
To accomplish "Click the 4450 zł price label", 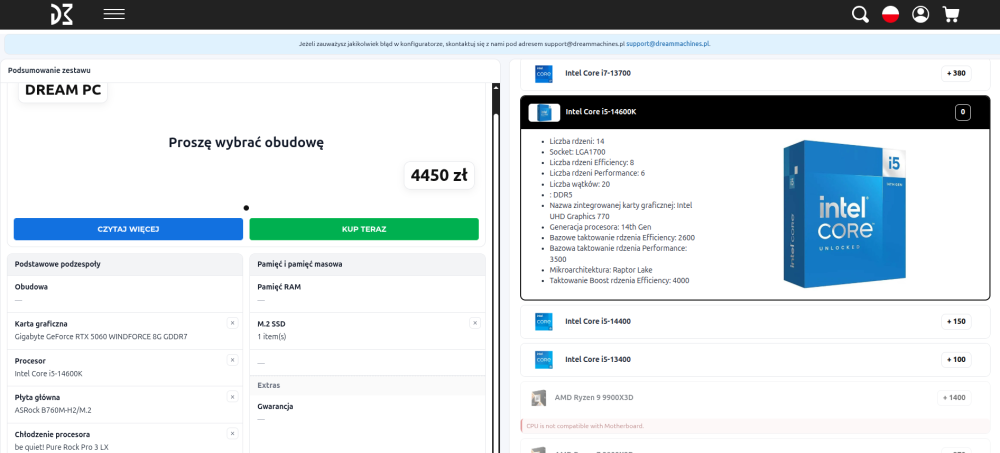I will click(439, 175).
